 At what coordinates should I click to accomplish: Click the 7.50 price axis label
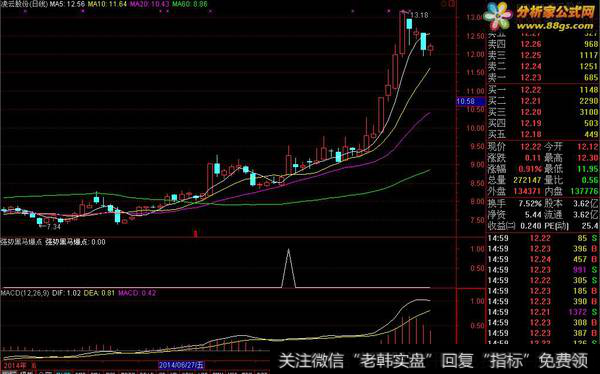(x=477, y=220)
